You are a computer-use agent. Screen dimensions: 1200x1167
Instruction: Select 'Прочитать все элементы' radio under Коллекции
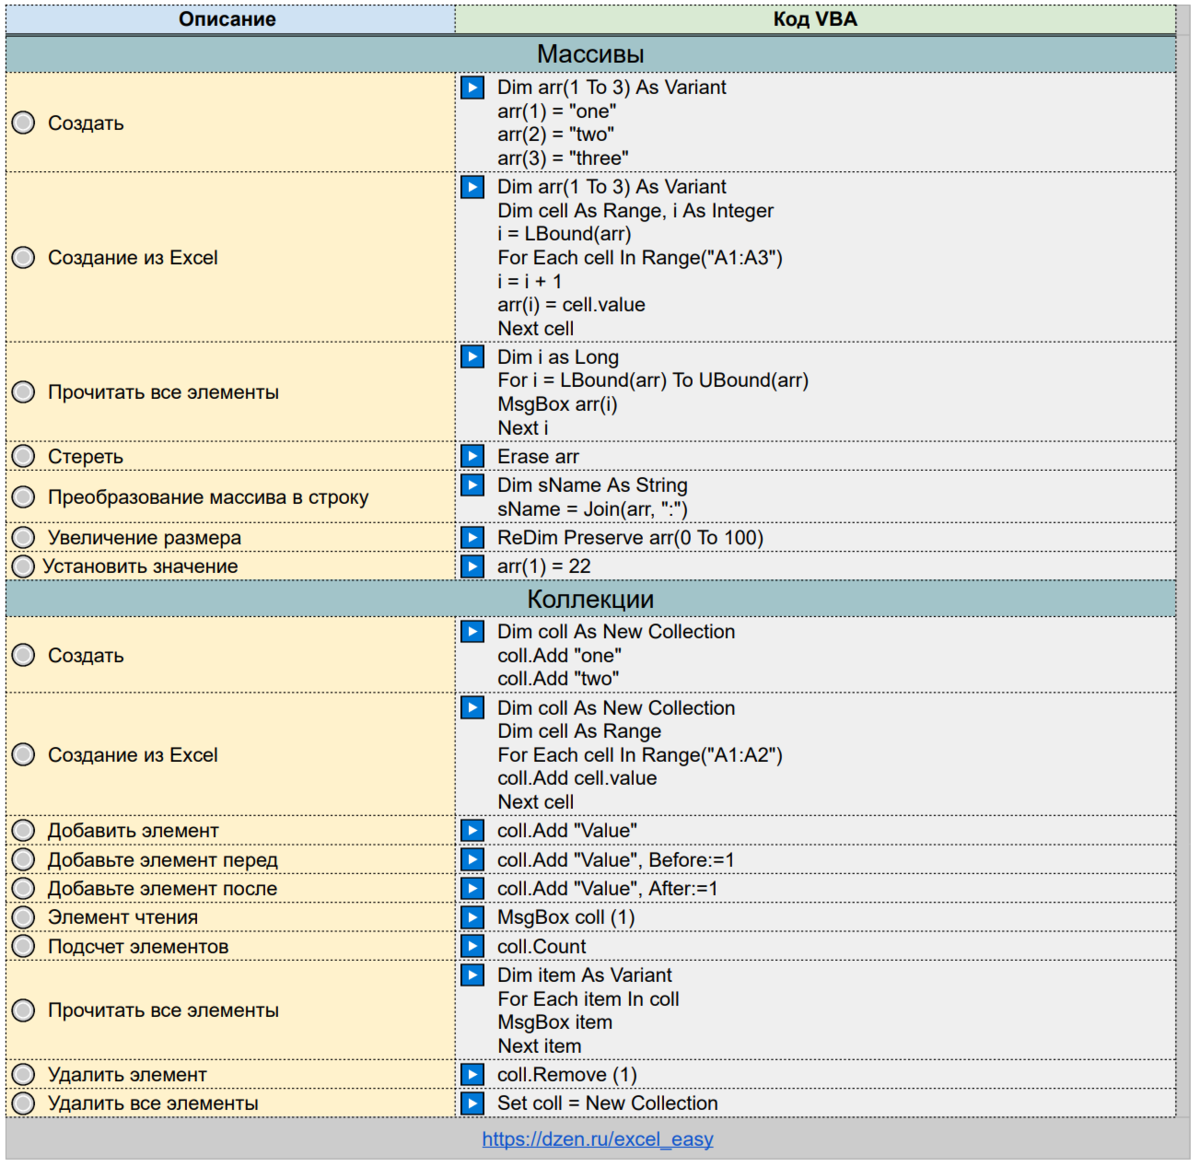[23, 1010]
